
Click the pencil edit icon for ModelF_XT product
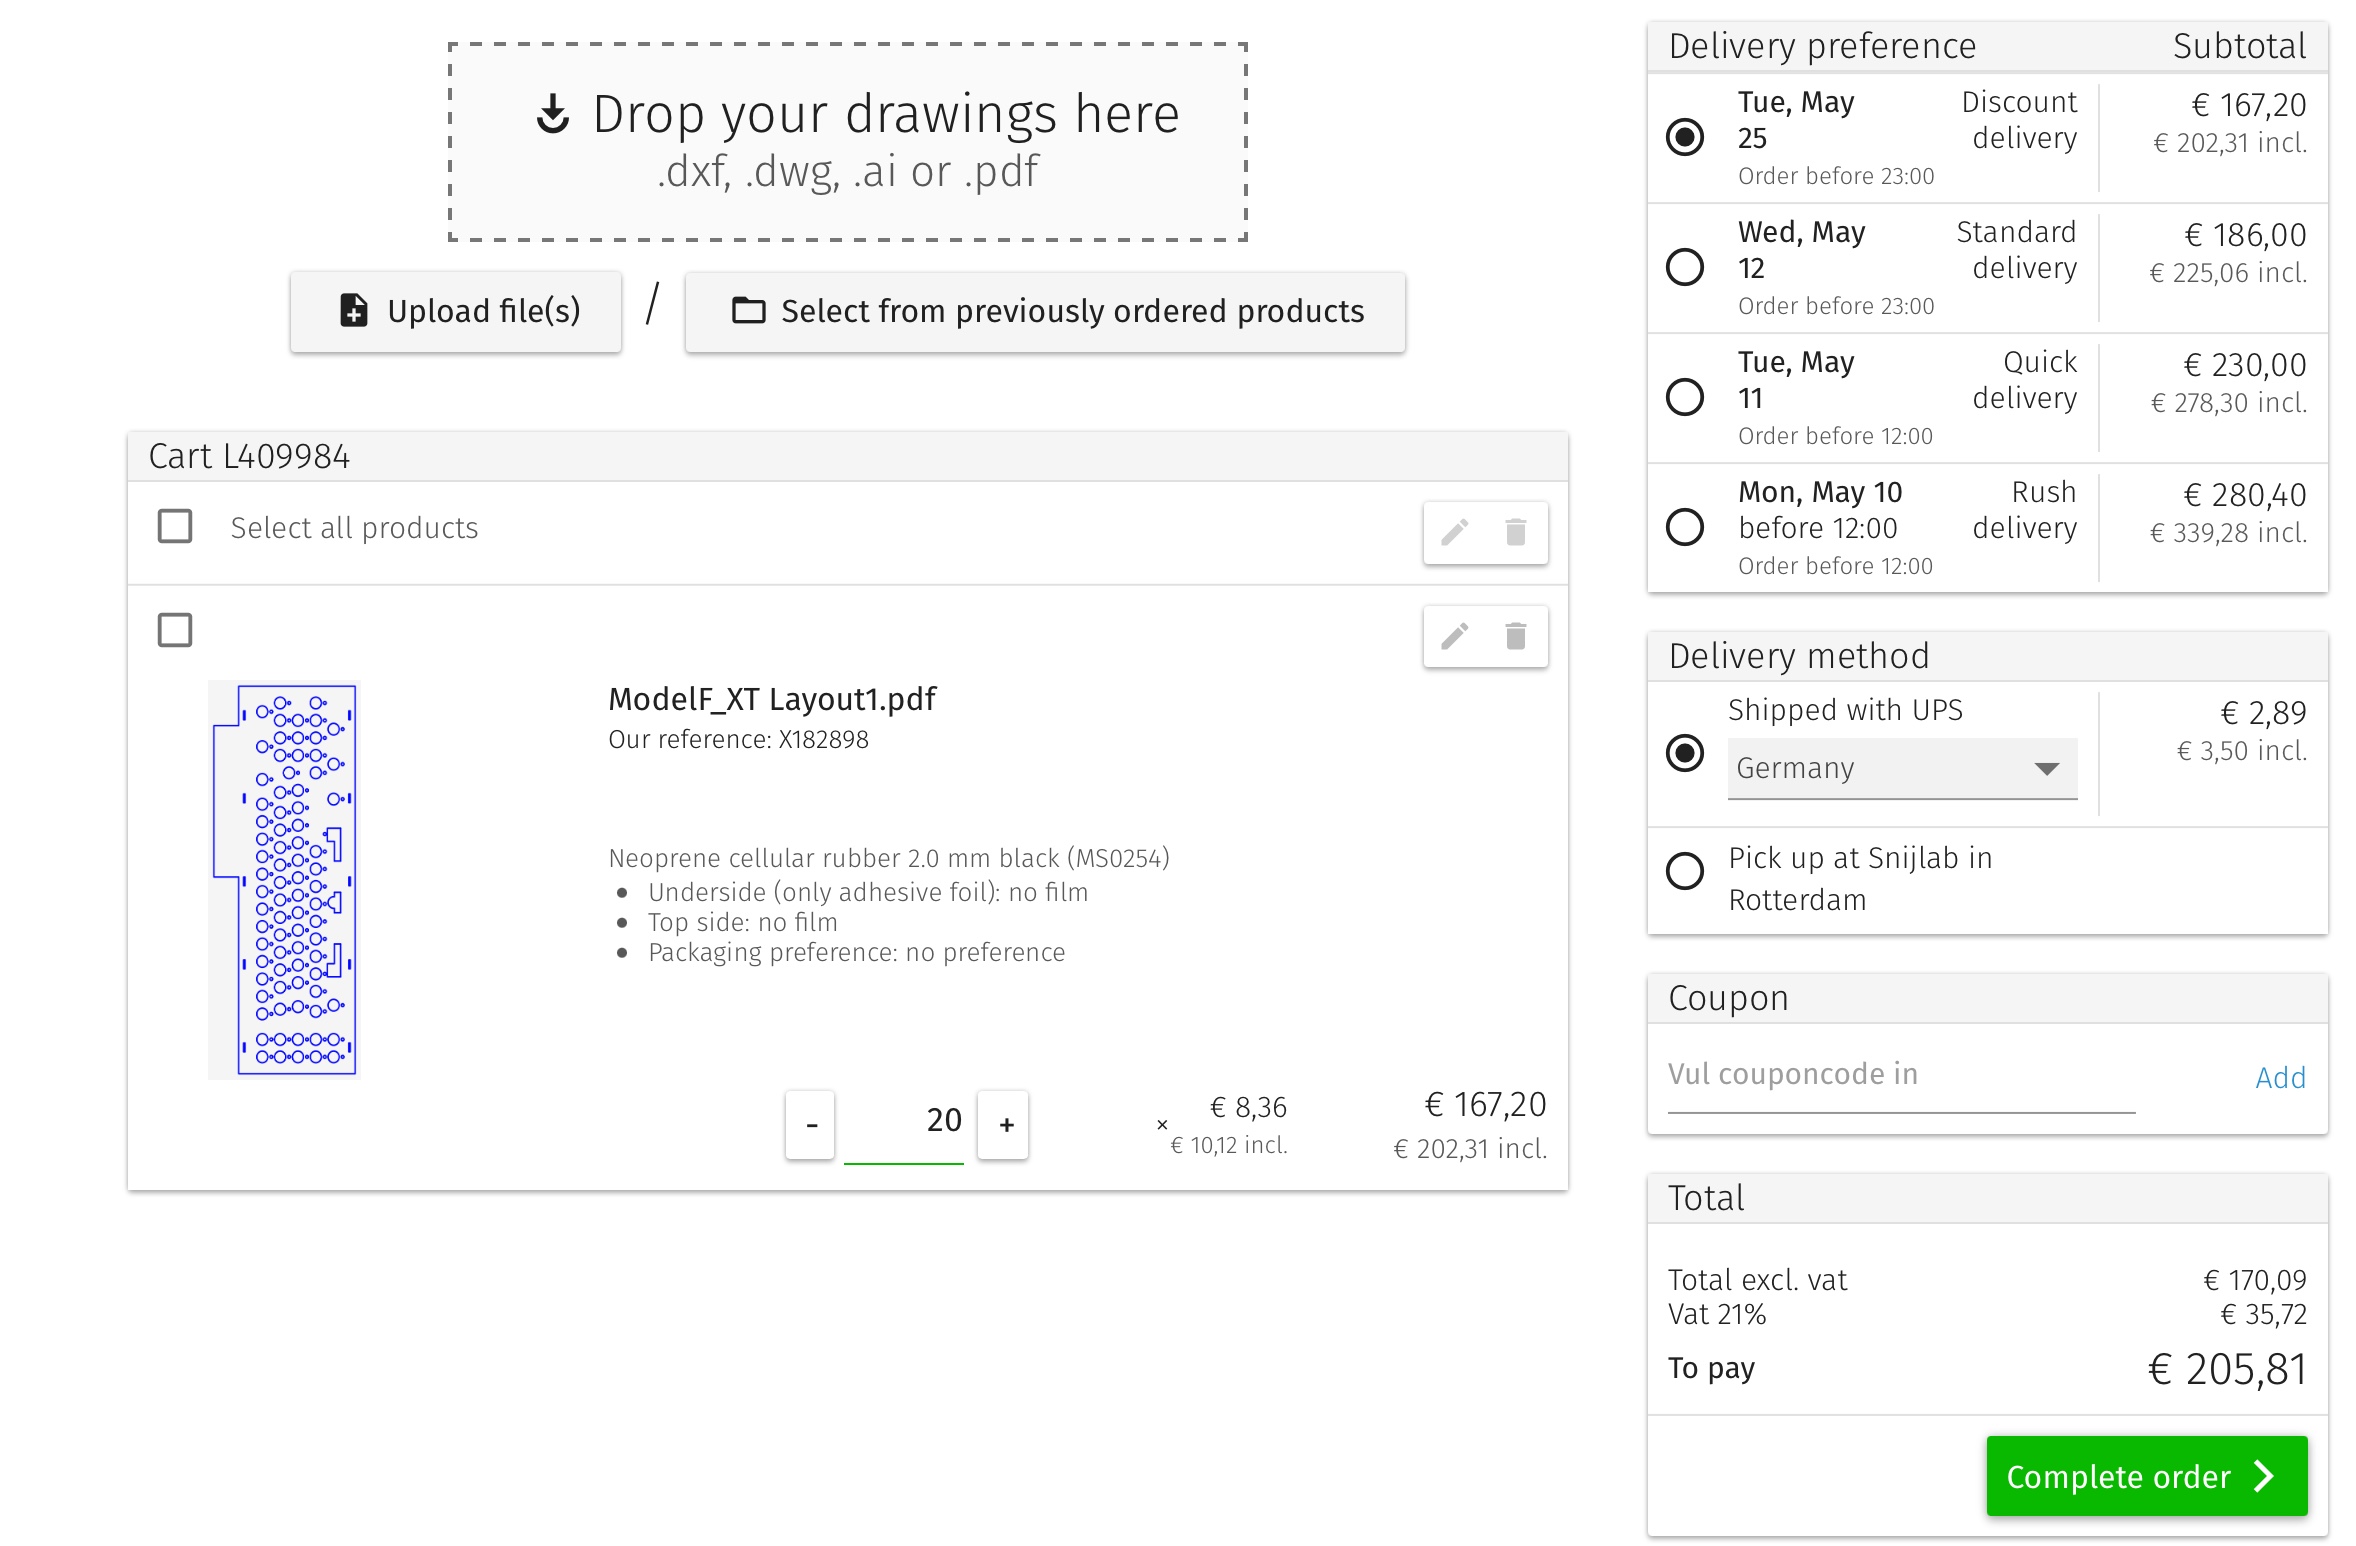tap(1454, 636)
